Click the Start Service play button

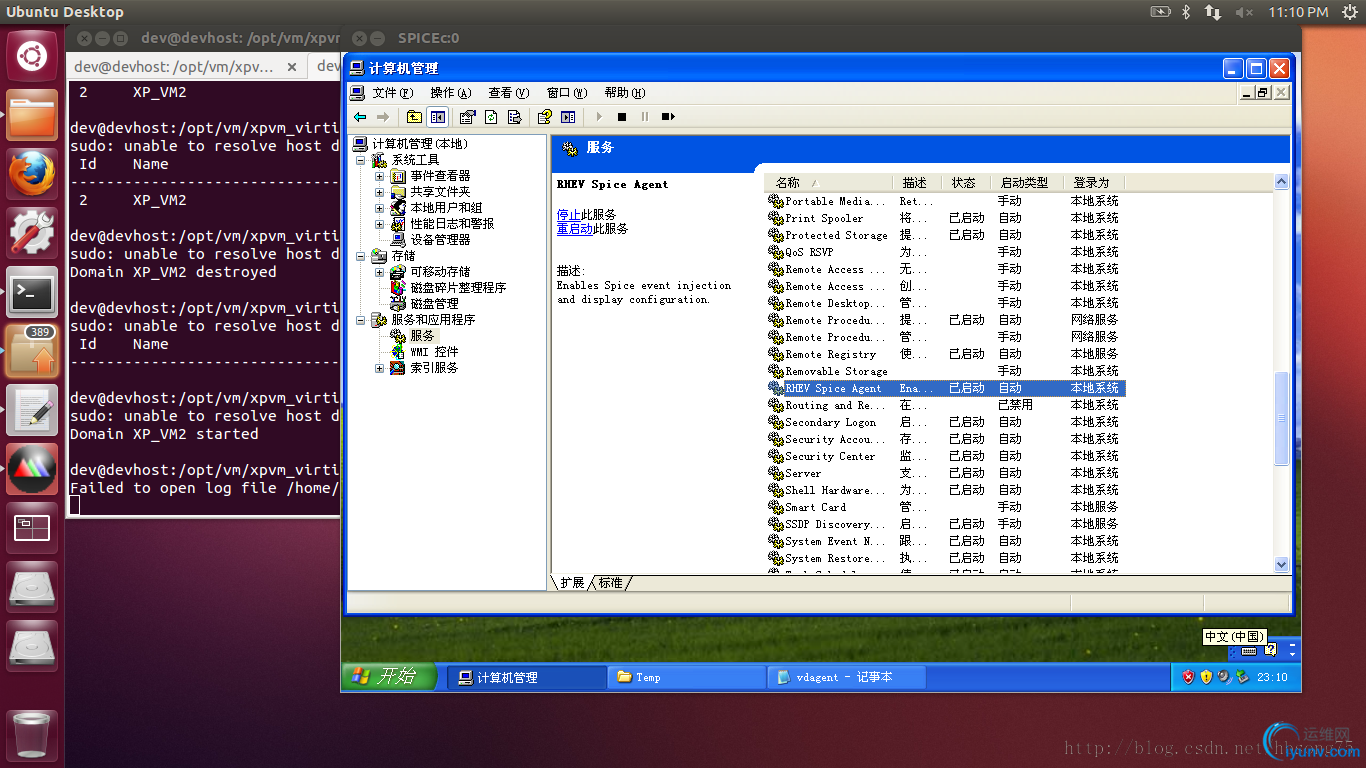point(599,117)
